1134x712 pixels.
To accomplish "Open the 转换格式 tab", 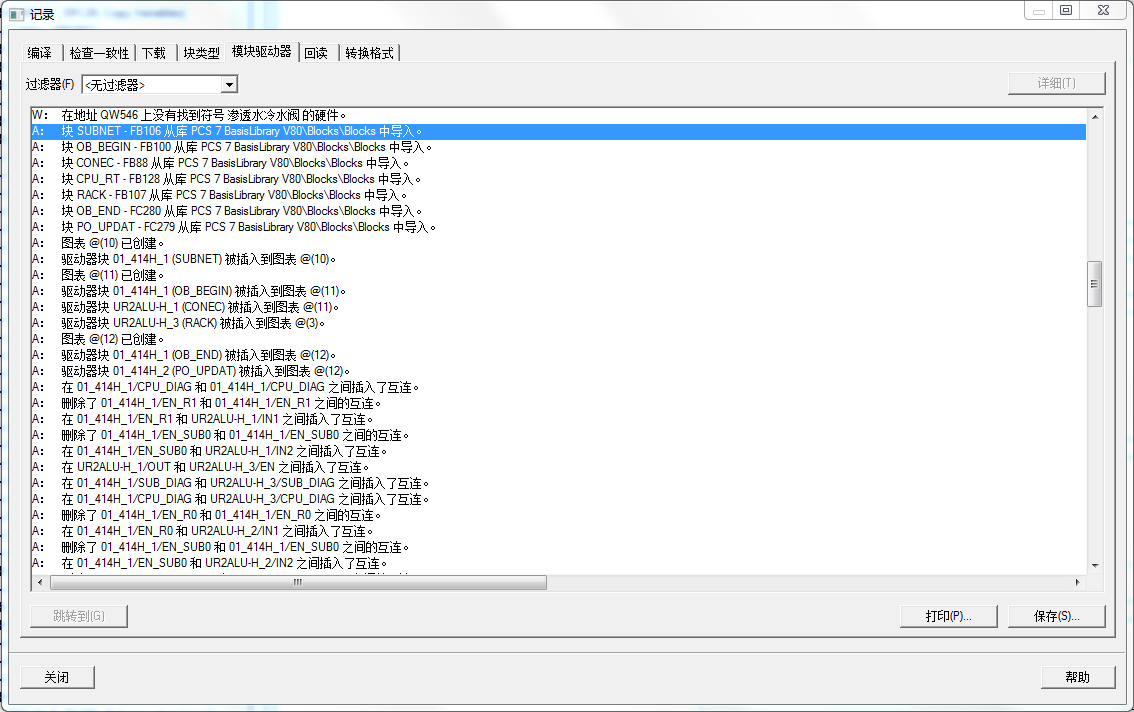I will point(366,52).
